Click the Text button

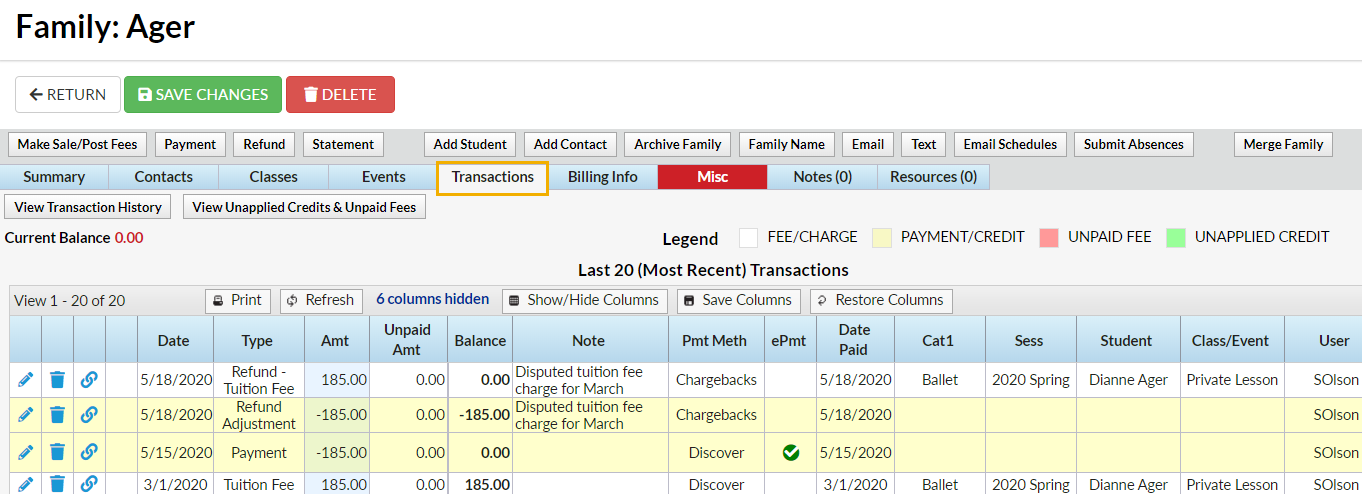click(924, 144)
